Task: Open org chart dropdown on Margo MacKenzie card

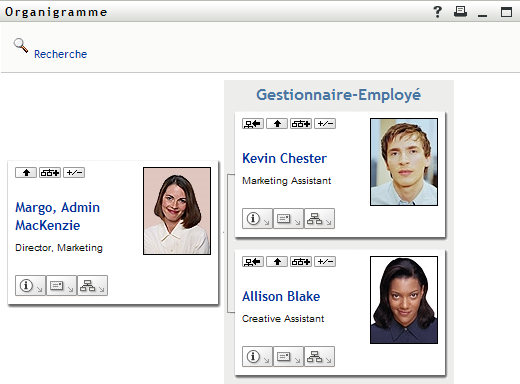Action: [92, 285]
